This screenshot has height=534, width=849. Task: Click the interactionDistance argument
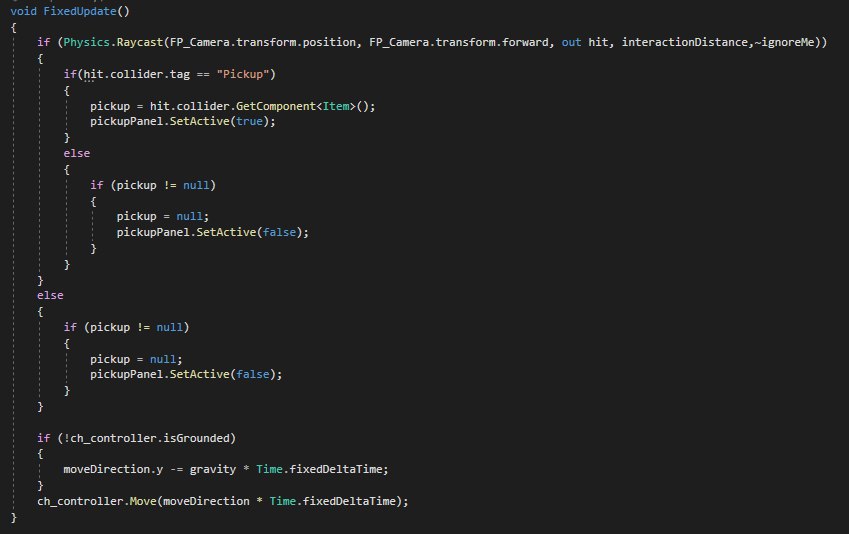point(684,42)
